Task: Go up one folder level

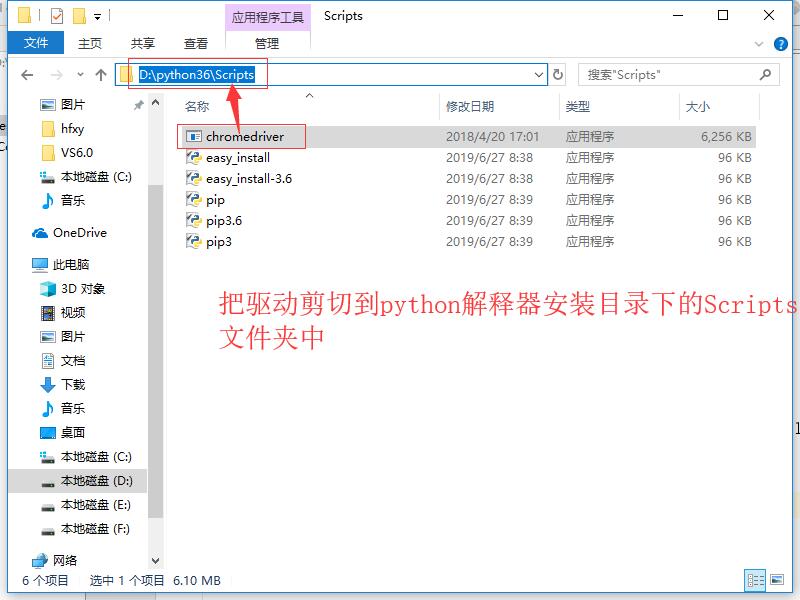Action: click(101, 76)
